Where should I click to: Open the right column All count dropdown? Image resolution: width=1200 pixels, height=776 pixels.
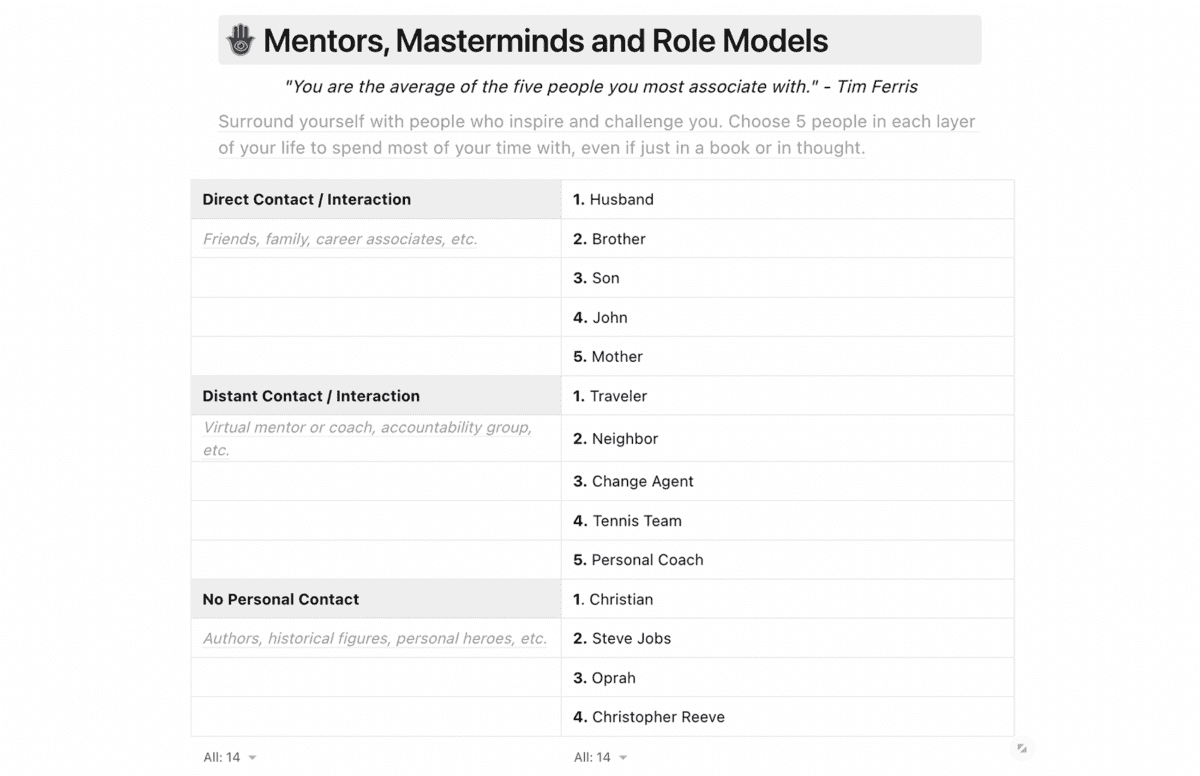click(x=600, y=757)
